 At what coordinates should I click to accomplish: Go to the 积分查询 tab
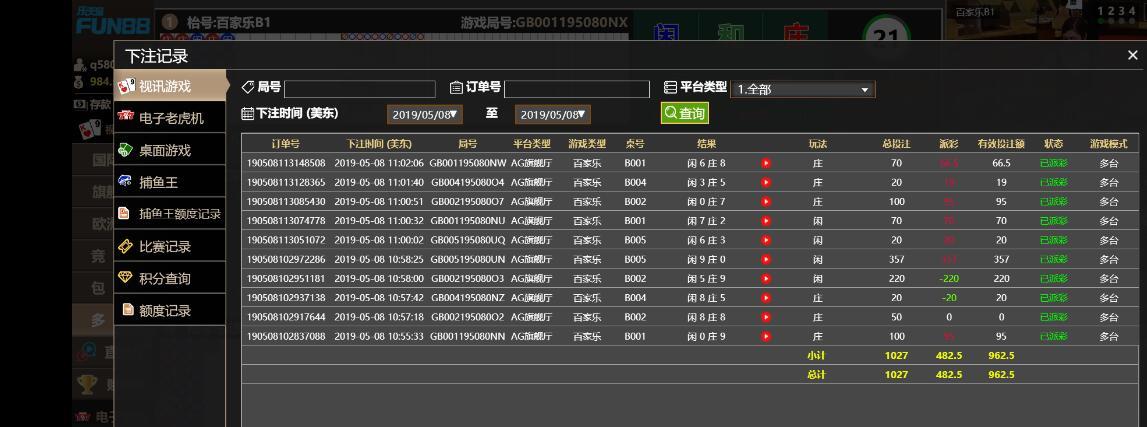[165, 278]
